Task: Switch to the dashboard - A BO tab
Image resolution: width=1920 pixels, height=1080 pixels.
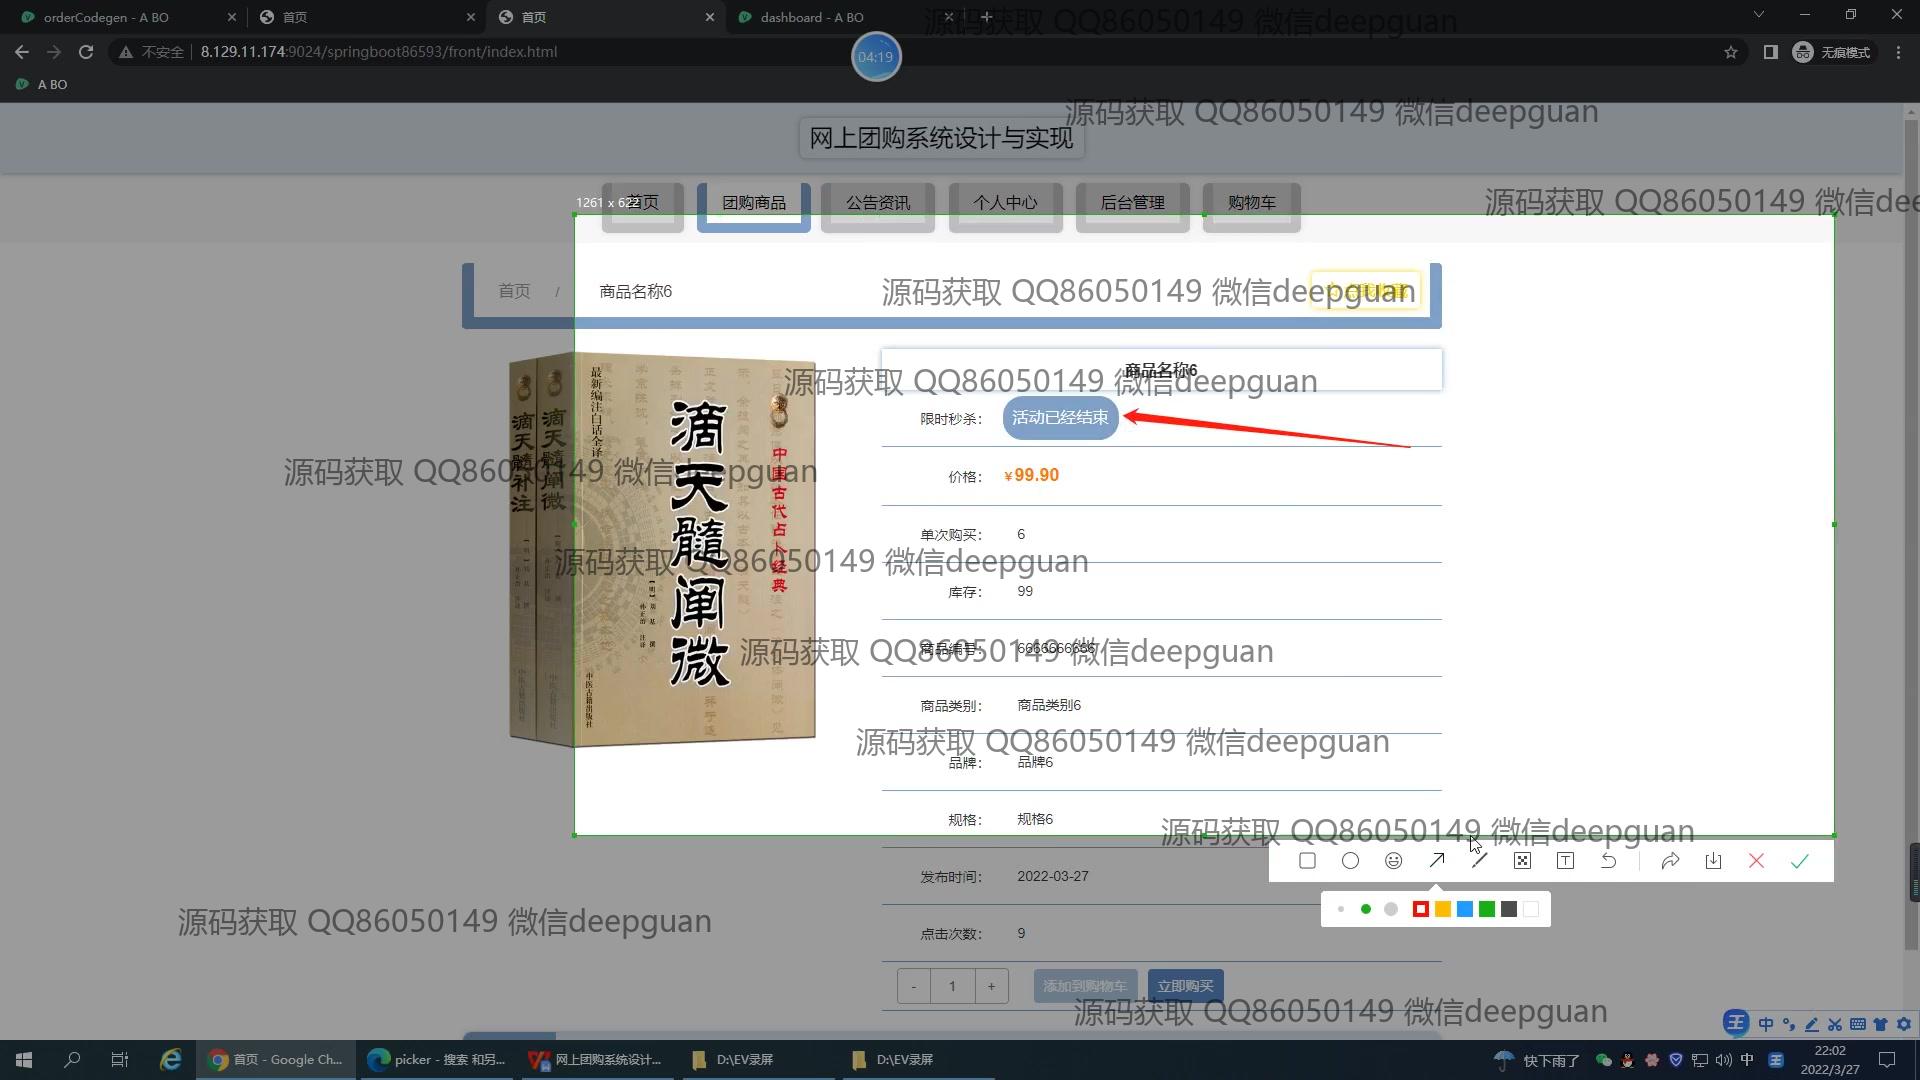Action: [811, 17]
